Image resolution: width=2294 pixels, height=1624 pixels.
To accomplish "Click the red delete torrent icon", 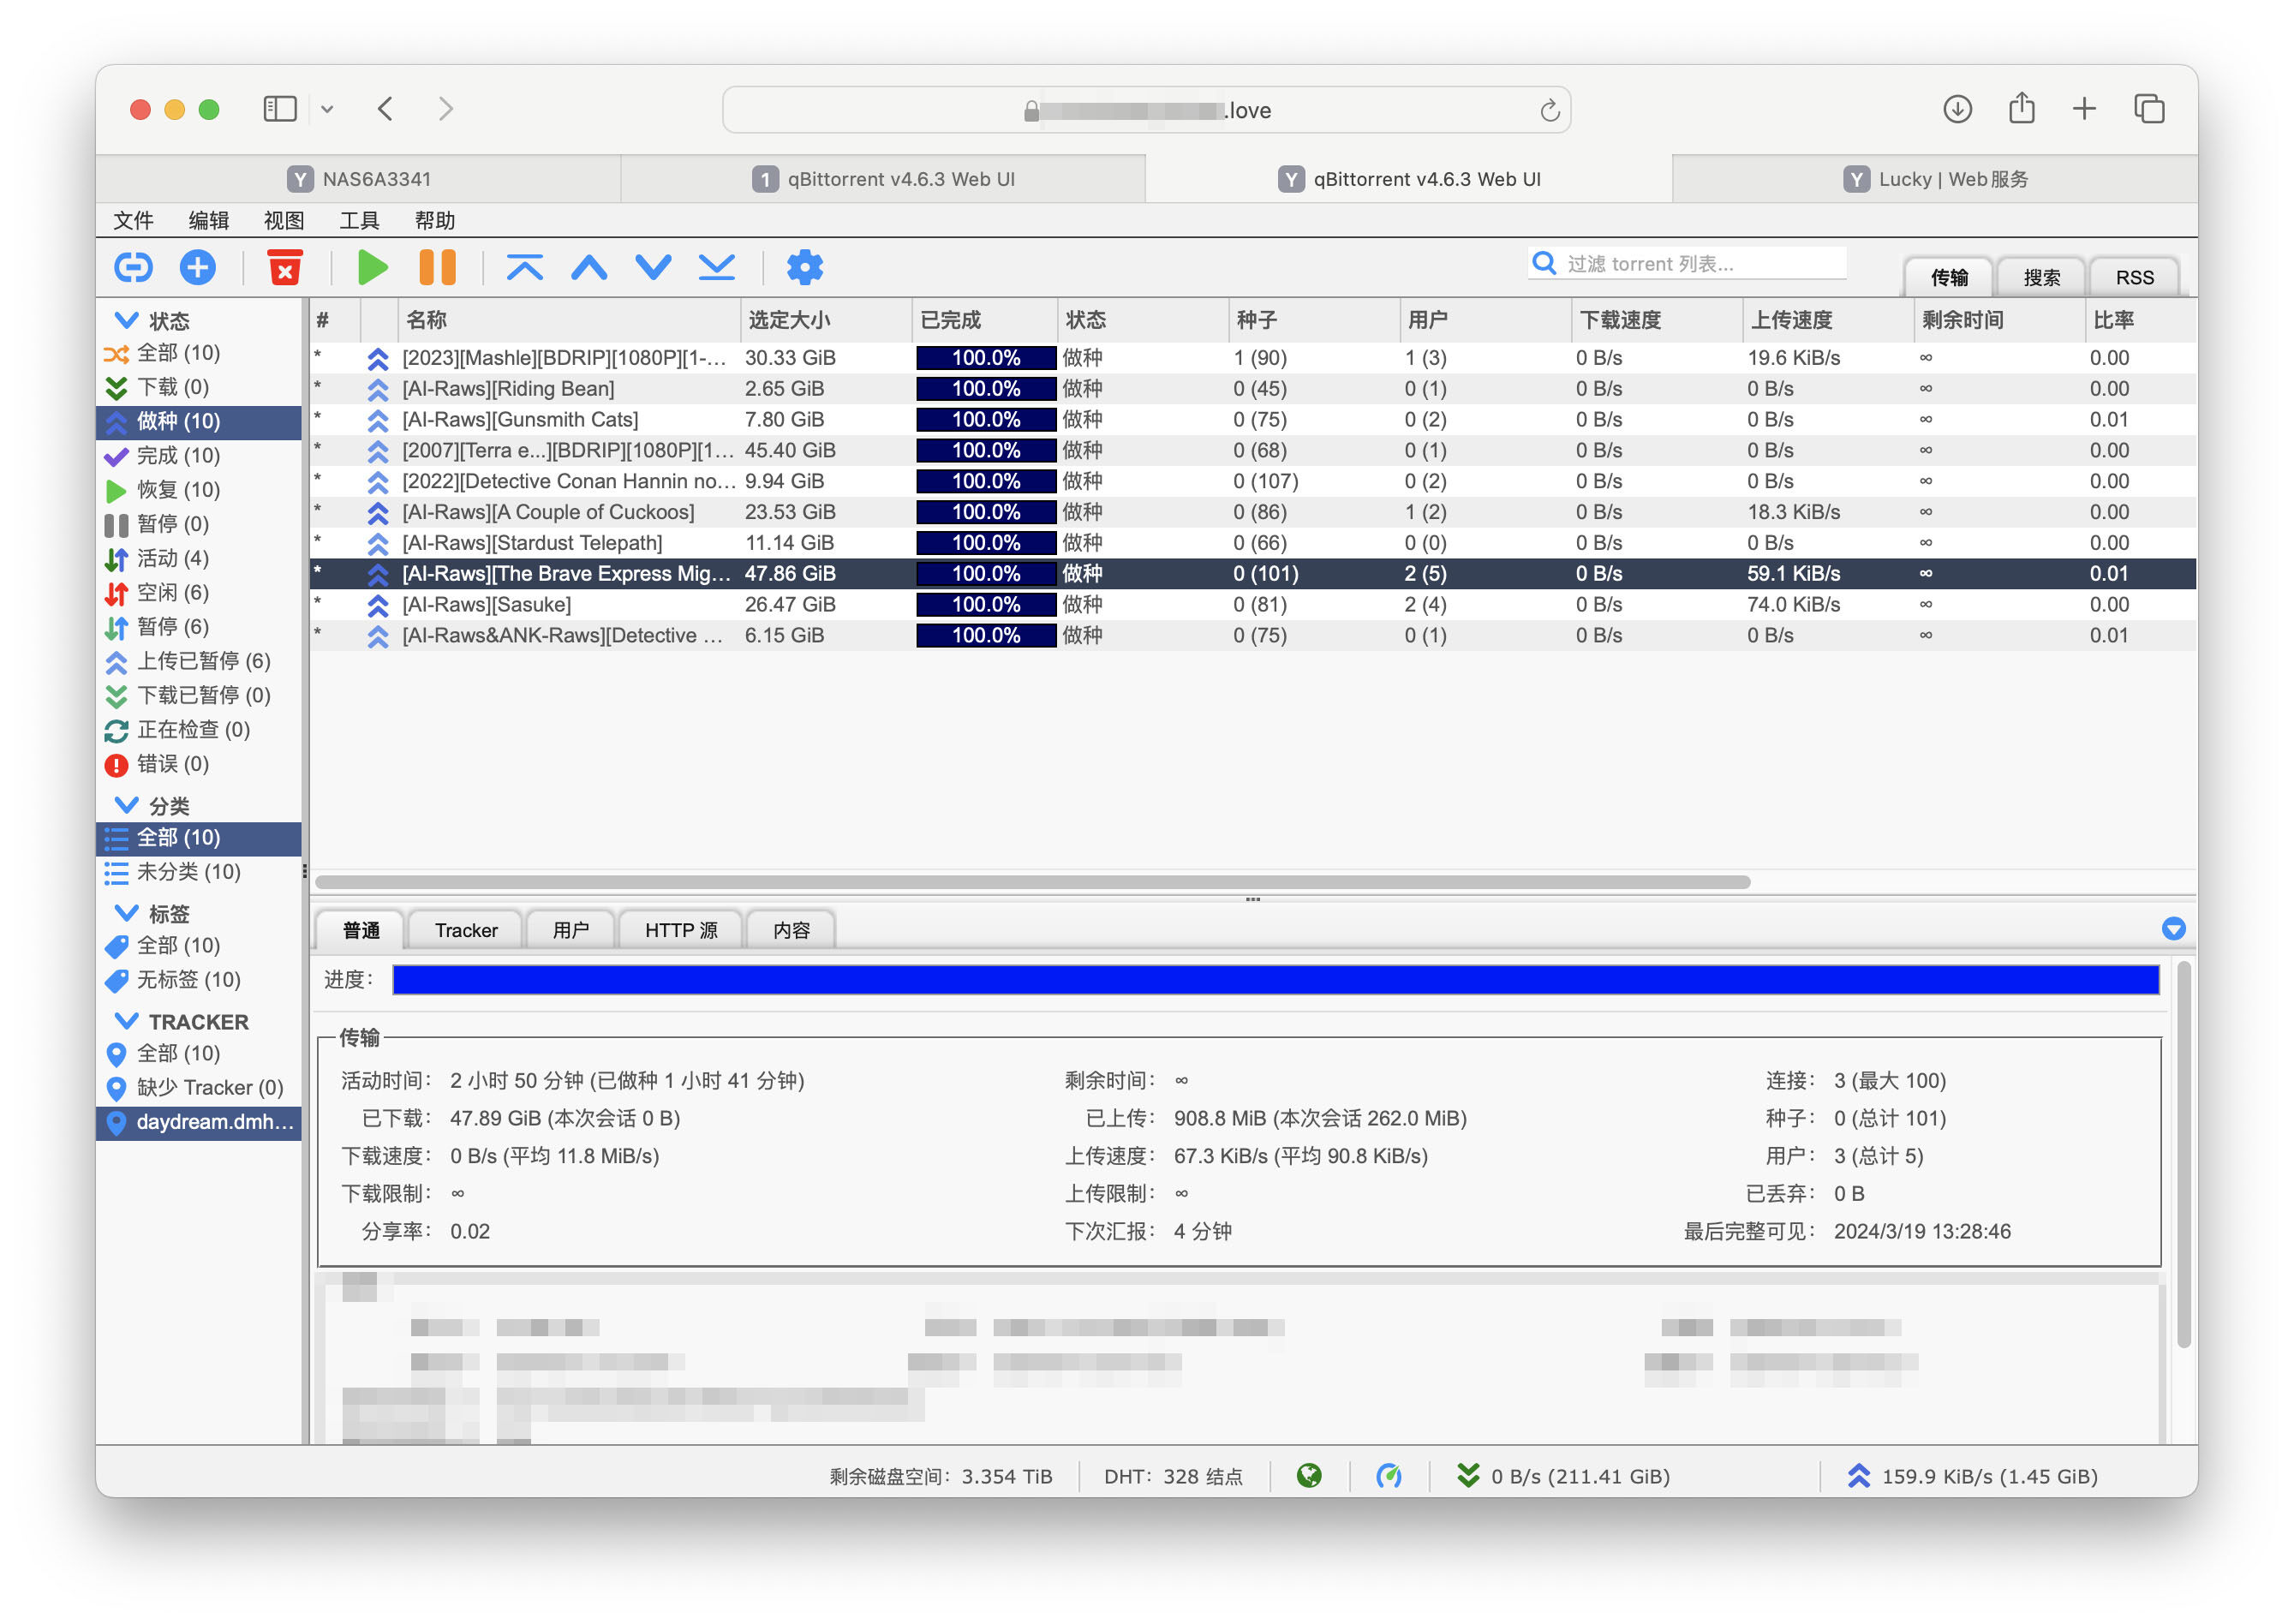I will coord(285,267).
